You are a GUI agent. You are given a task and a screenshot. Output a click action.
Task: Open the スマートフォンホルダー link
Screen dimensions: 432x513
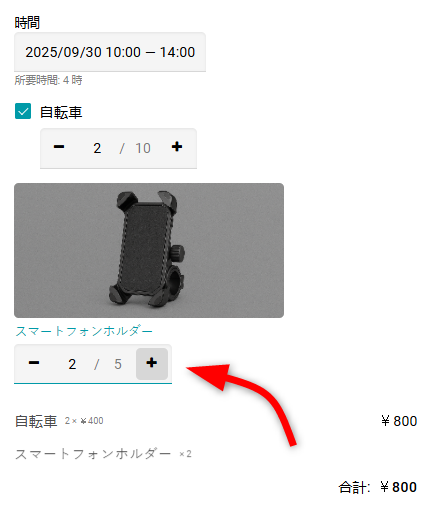click(x=84, y=331)
